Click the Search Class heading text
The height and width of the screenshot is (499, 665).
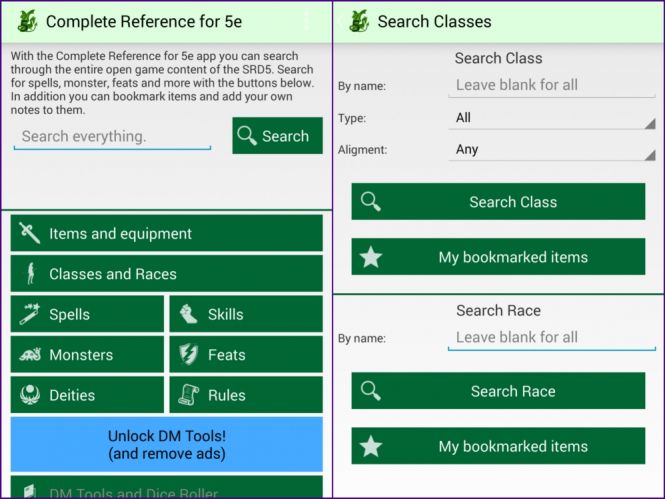click(x=498, y=58)
